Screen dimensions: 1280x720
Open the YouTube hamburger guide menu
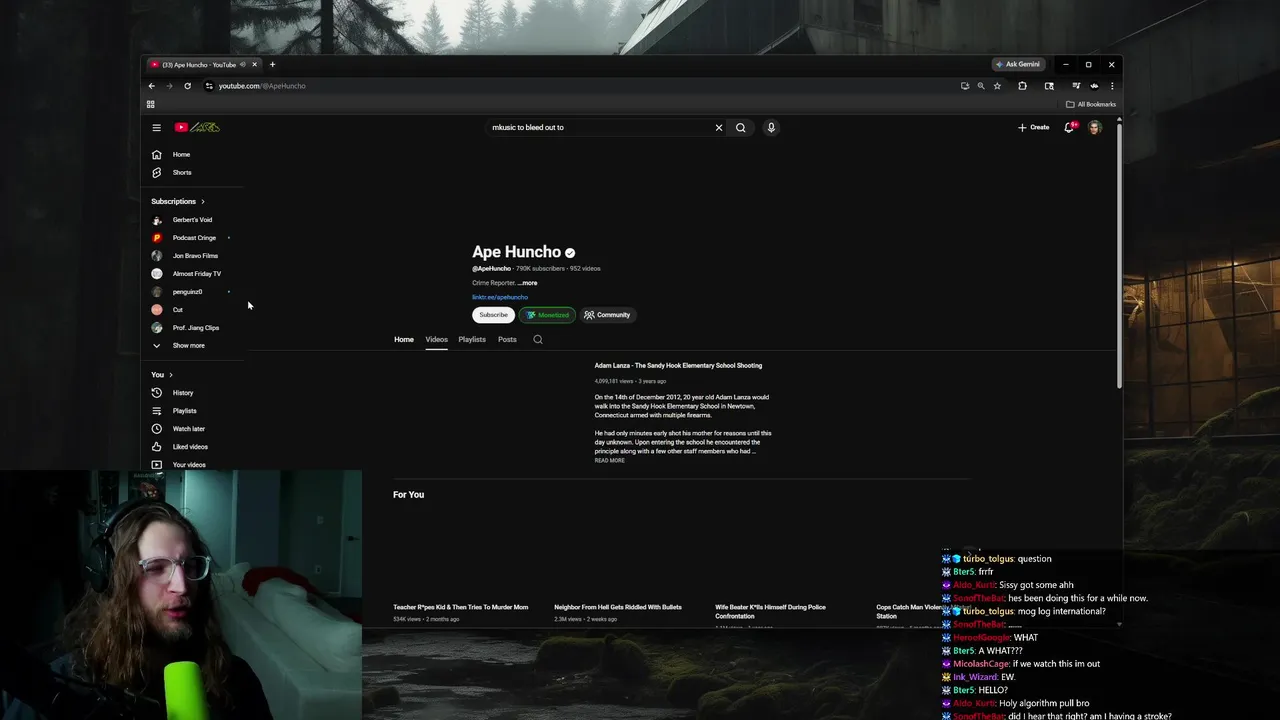(156, 128)
